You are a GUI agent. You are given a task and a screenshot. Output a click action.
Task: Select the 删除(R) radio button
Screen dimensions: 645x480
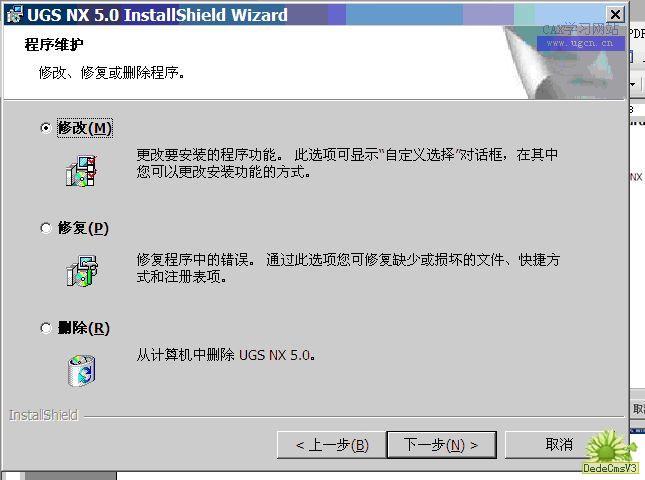46,328
